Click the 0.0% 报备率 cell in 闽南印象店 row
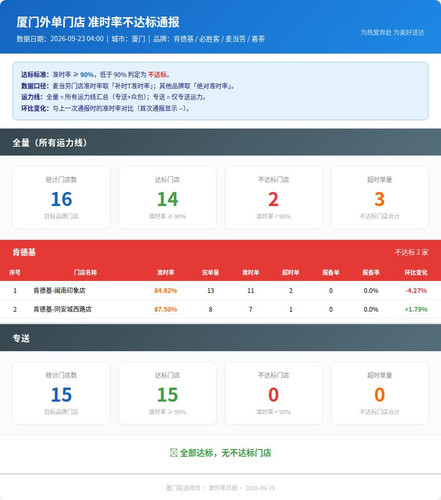 pyautogui.click(x=371, y=291)
